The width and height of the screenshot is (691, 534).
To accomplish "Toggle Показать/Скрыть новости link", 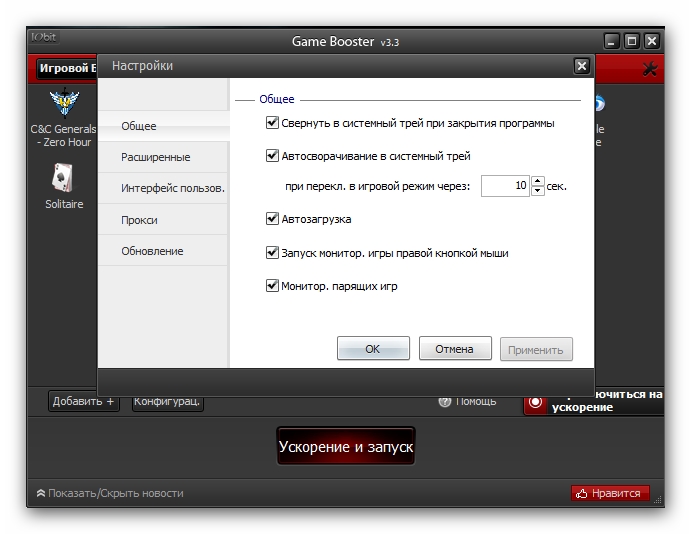I will [115, 493].
